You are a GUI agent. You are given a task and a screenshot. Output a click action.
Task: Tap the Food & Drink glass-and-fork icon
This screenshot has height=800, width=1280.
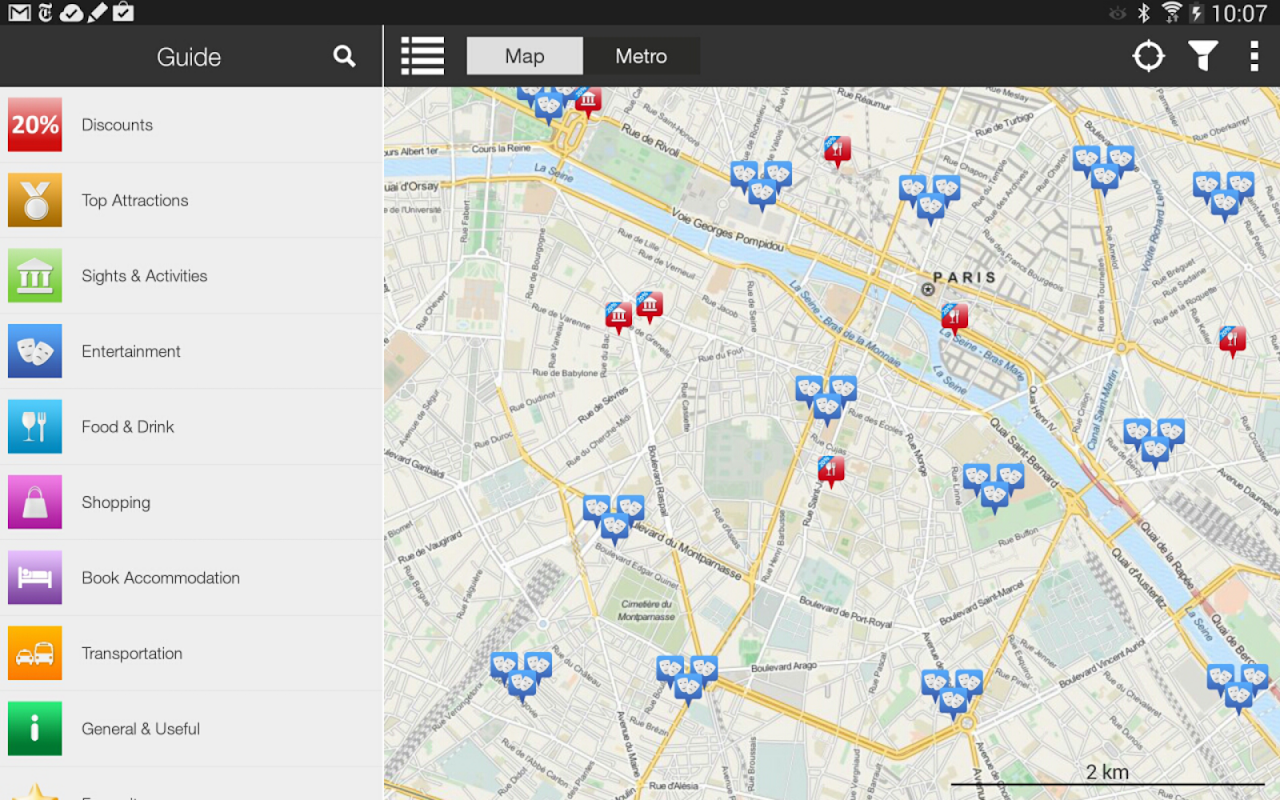[35, 426]
